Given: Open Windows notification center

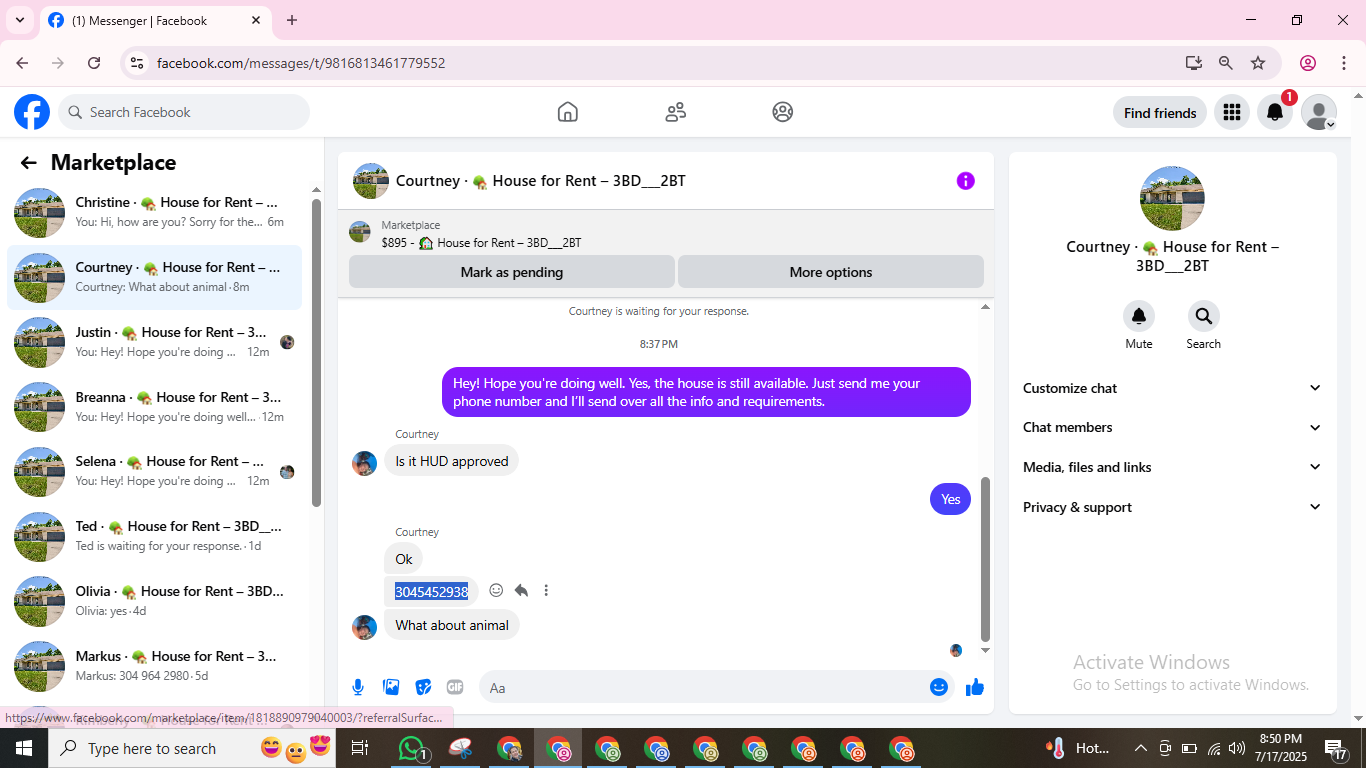Looking at the screenshot, I should (x=1337, y=748).
